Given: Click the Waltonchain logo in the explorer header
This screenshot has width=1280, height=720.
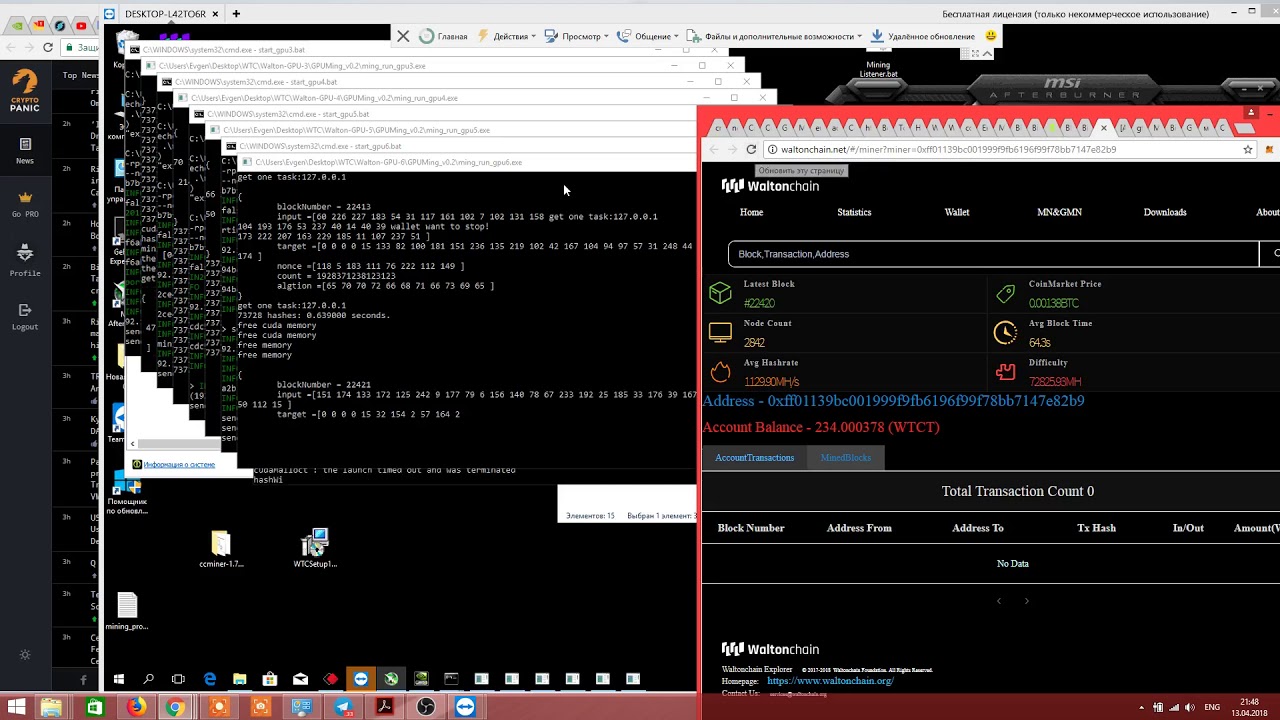Looking at the screenshot, I should coord(770,186).
